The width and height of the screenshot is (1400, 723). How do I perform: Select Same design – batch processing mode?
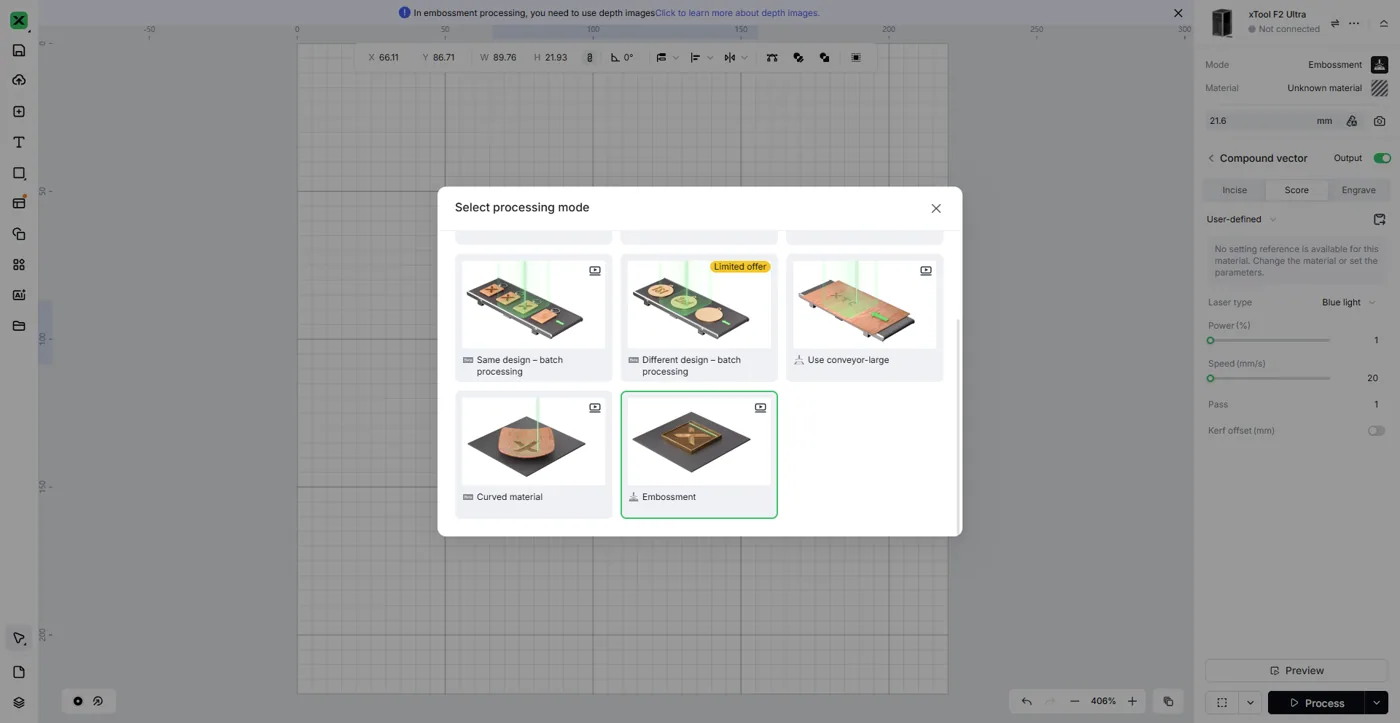click(x=533, y=317)
